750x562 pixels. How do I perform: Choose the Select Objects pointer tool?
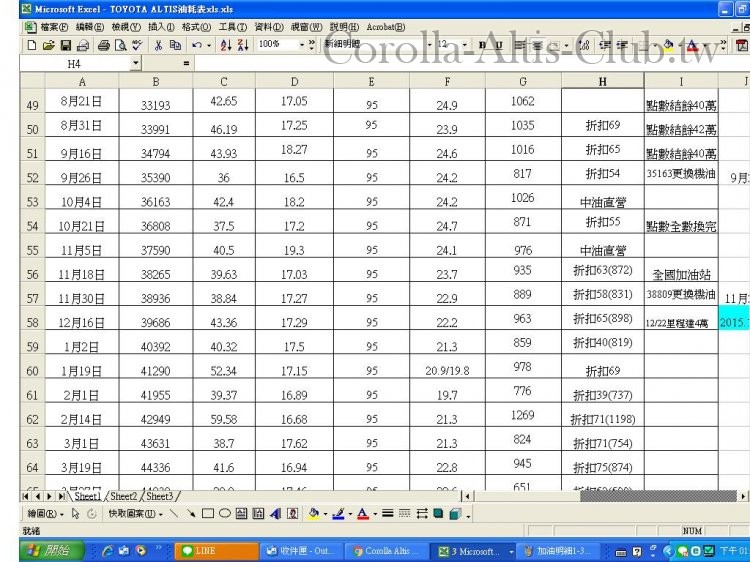tap(75, 514)
